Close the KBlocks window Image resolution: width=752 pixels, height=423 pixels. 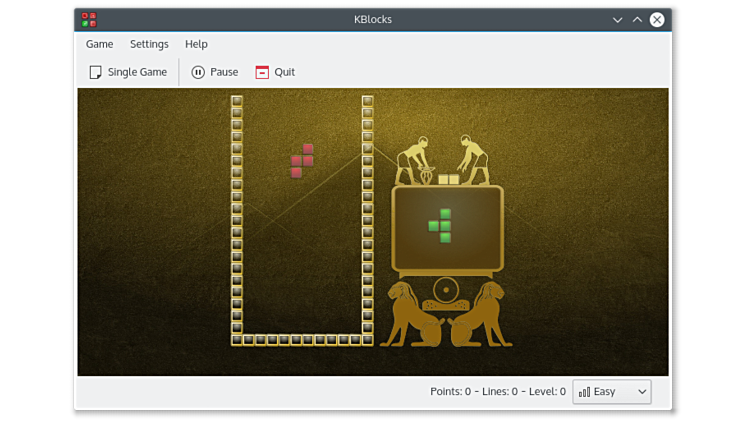pyautogui.click(x=657, y=19)
